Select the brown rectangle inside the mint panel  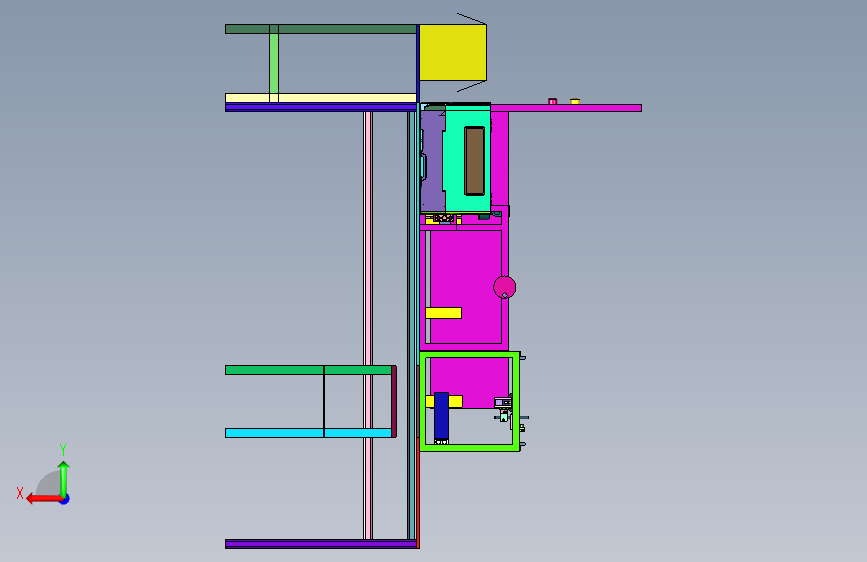[474, 161]
